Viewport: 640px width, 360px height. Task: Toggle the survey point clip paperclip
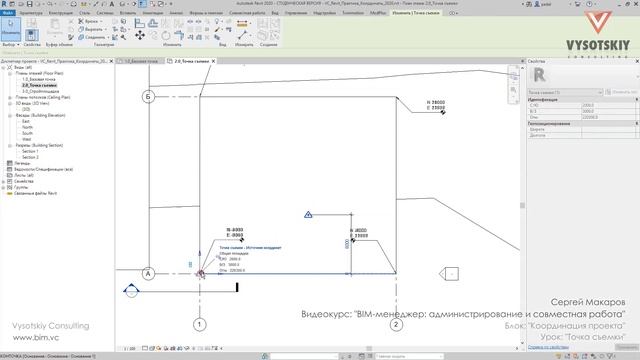point(190,264)
